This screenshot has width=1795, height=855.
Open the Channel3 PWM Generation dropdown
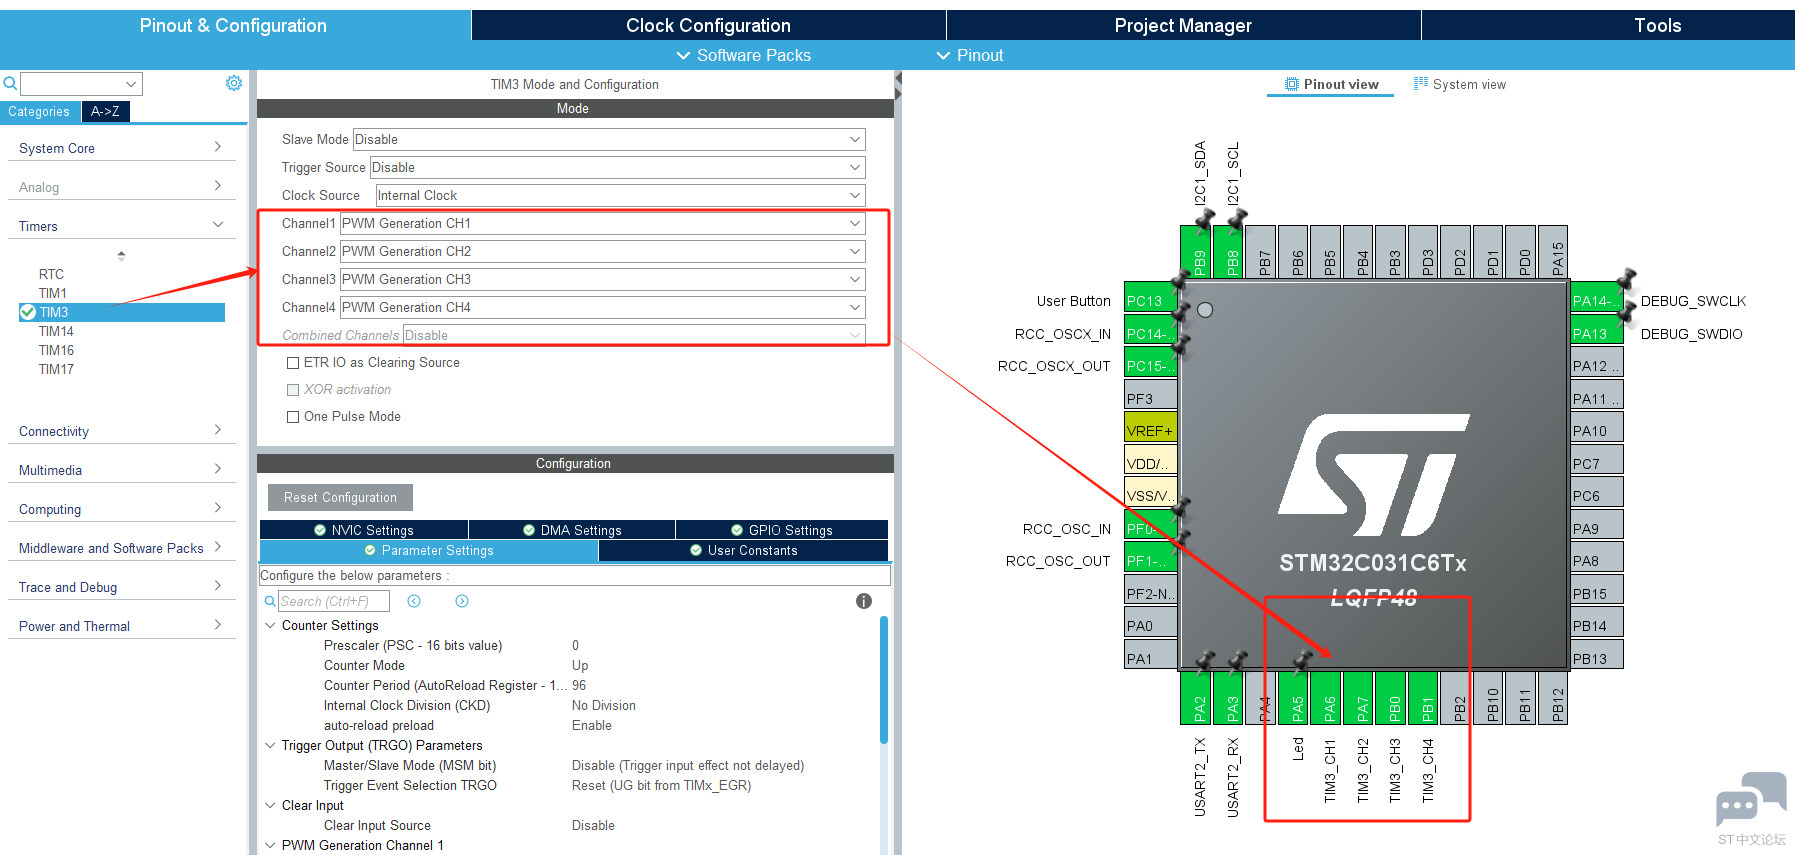pos(603,279)
